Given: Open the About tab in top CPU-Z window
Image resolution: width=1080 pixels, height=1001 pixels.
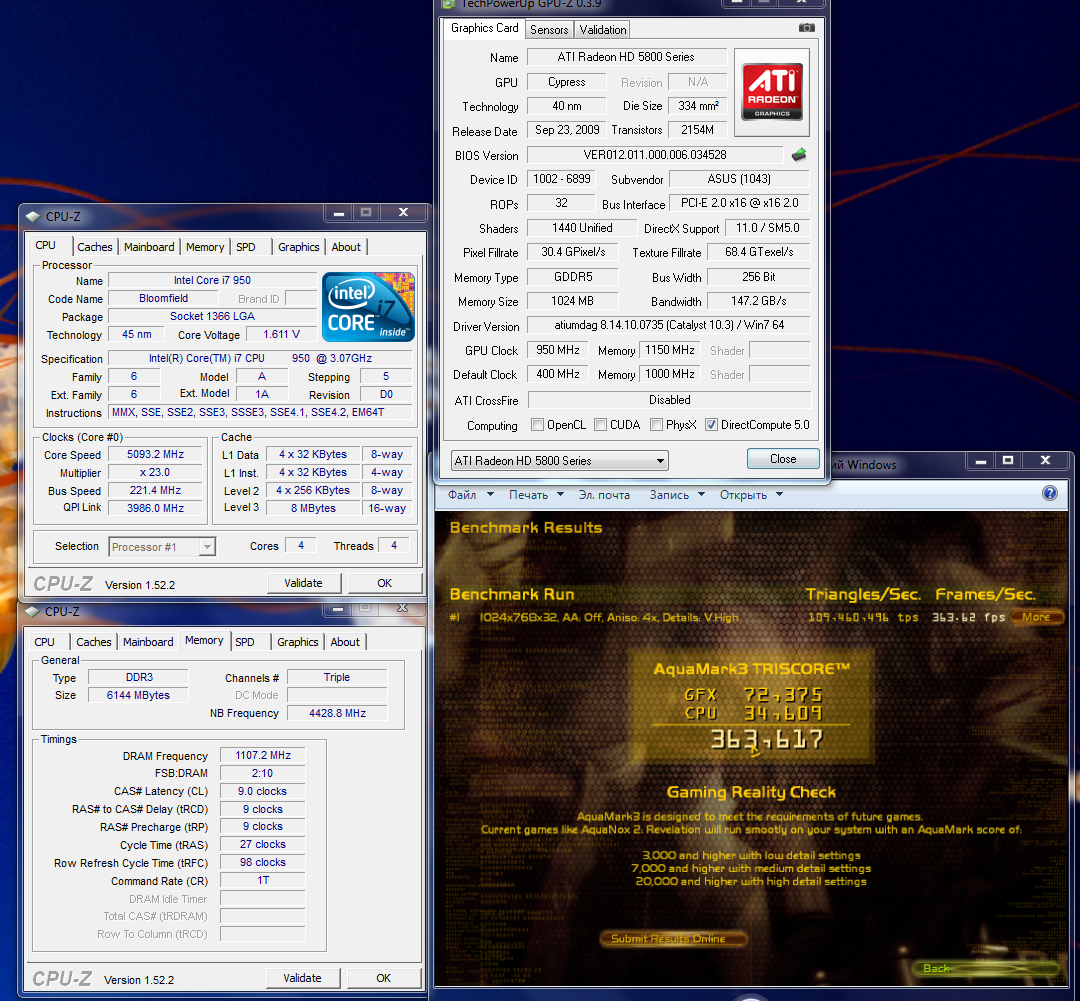Looking at the screenshot, I should (346, 247).
